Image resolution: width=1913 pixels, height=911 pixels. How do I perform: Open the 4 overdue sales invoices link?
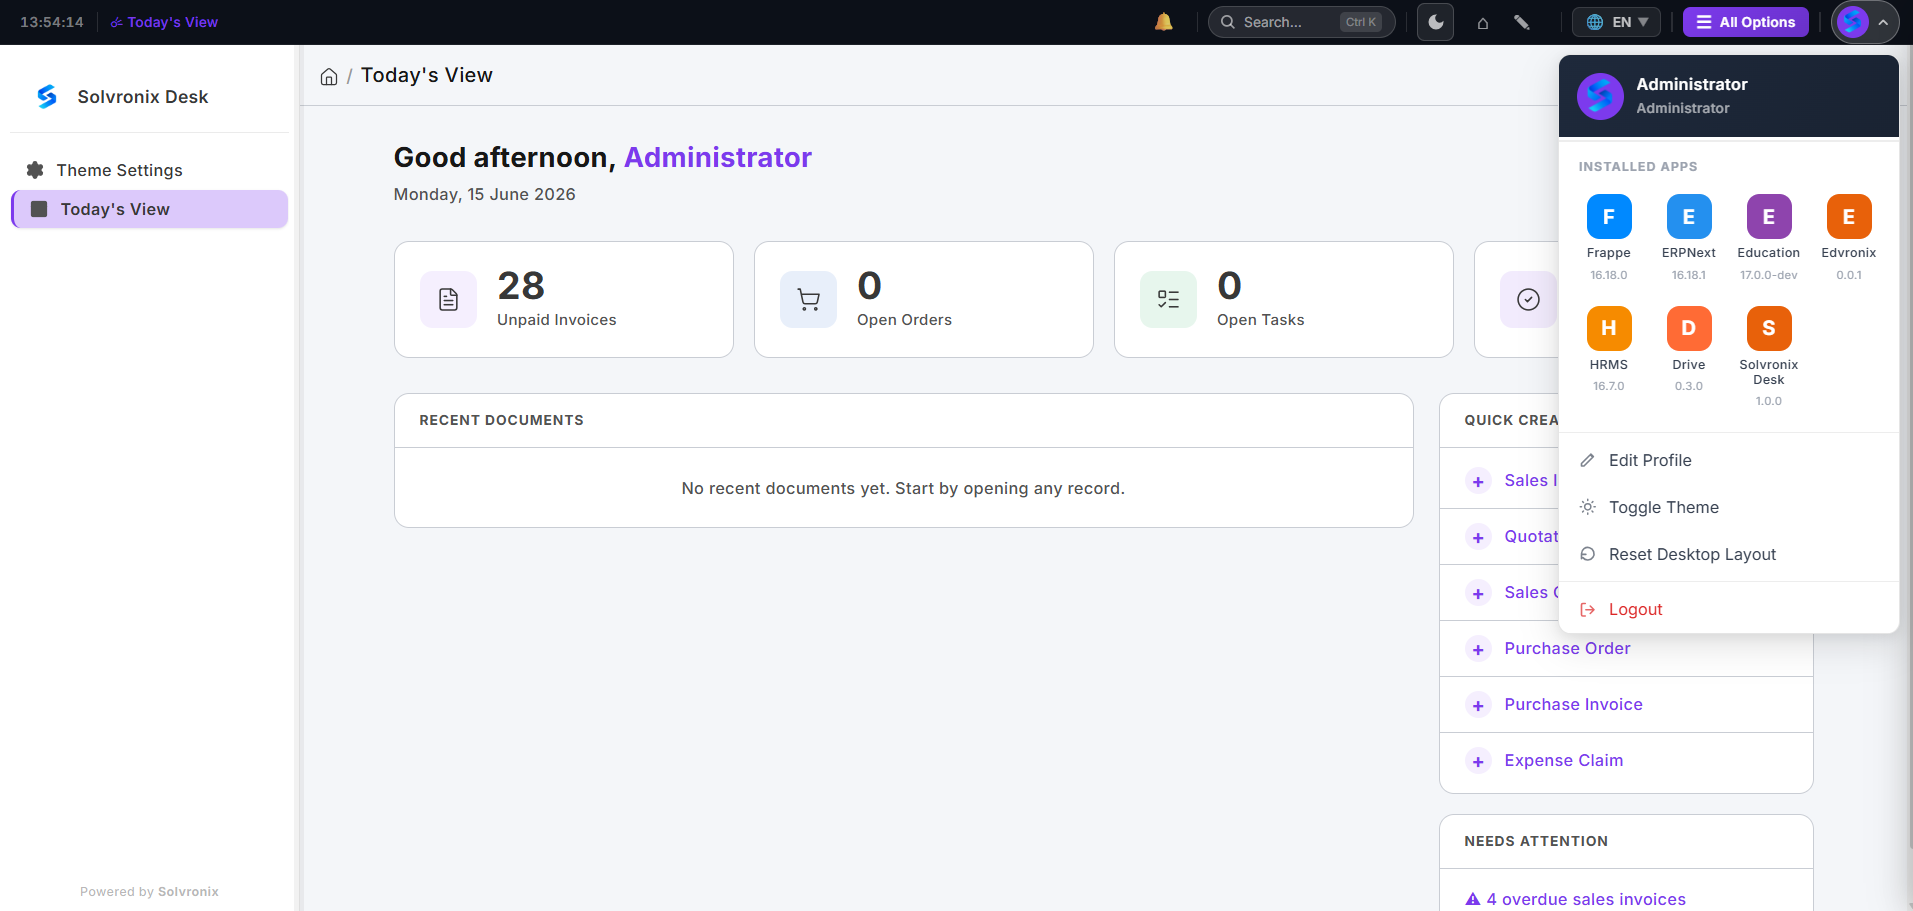tap(1585, 899)
